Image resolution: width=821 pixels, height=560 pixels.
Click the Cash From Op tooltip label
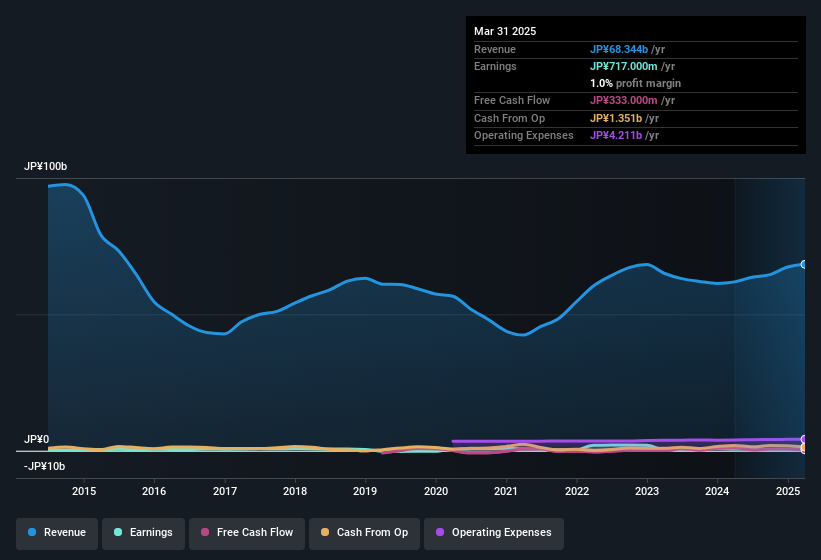[x=509, y=118]
